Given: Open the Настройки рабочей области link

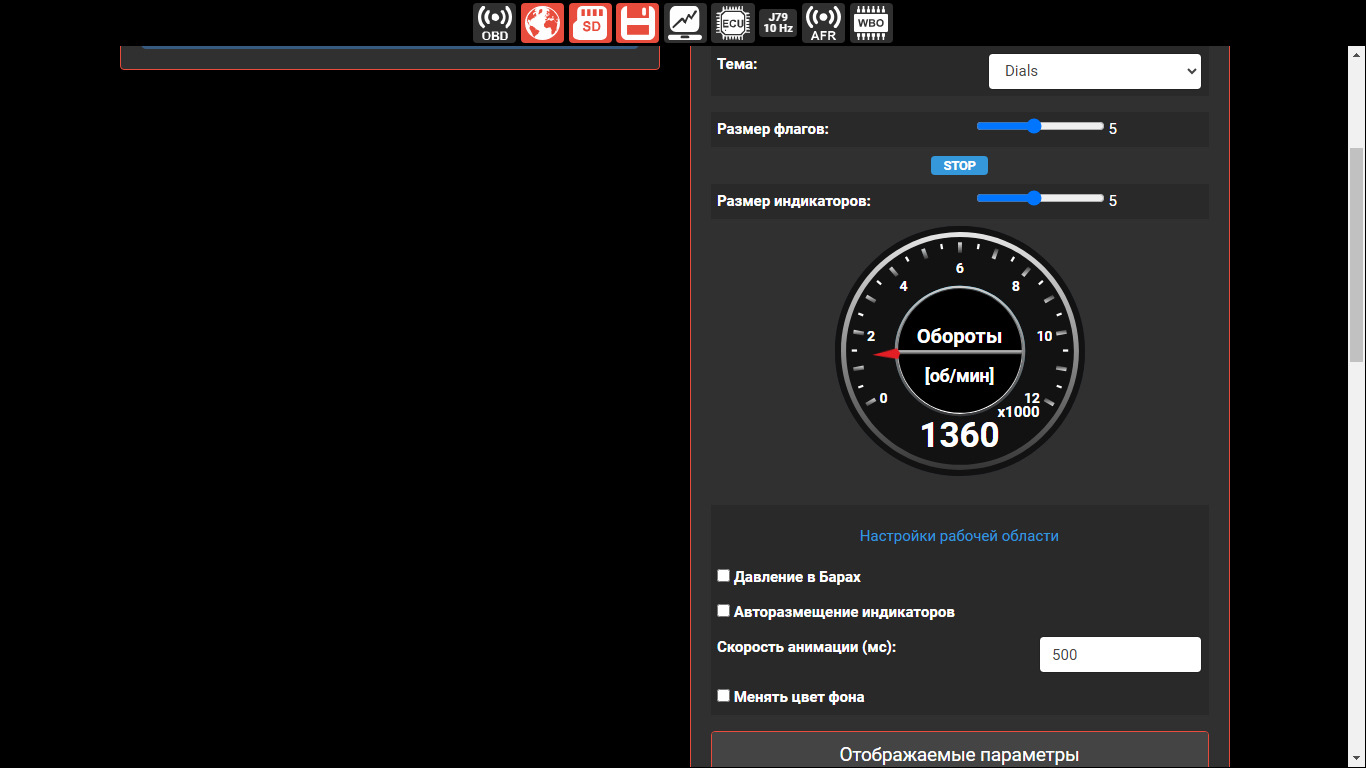Looking at the screenshot, I should coord(959,536).
